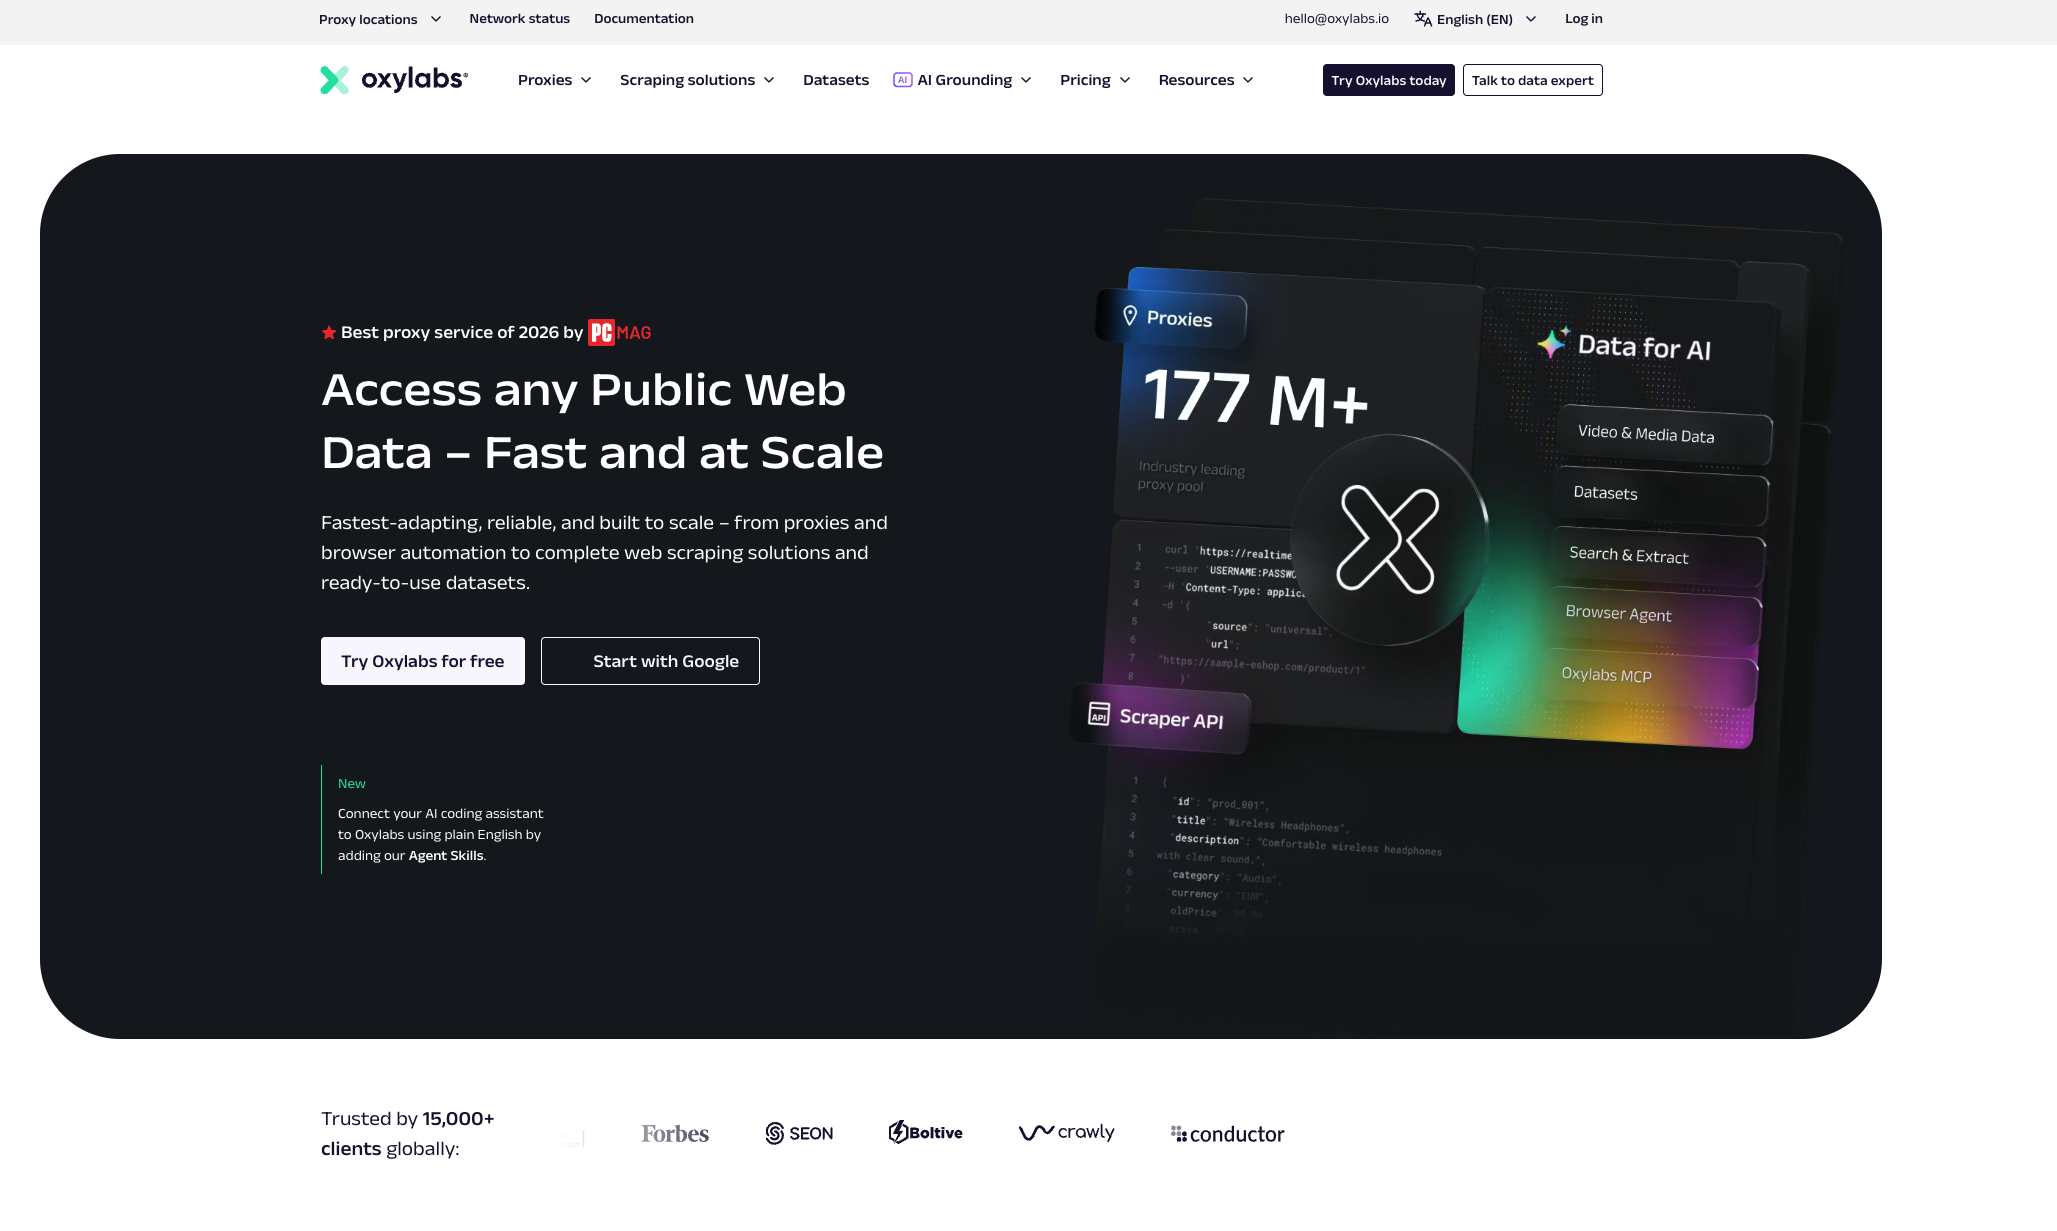Open the Network status link
This screenshot has height=1231, width=2057.
[x=519, y=19]
